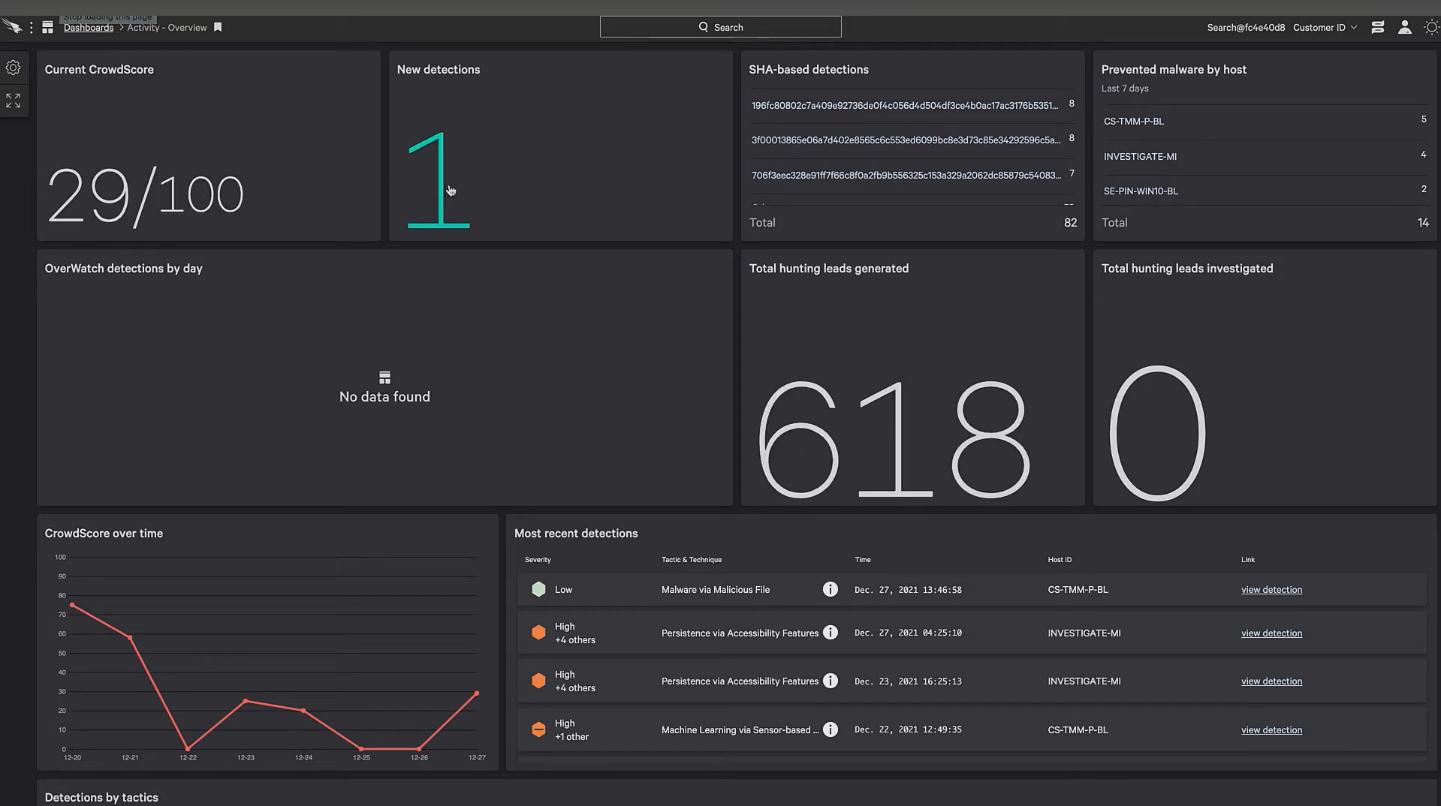This screenshot has width=1441, height=806.
Task: Go to the Dashboards breadcrumb link
Action: pyautogui.click(x=89, y=27)
